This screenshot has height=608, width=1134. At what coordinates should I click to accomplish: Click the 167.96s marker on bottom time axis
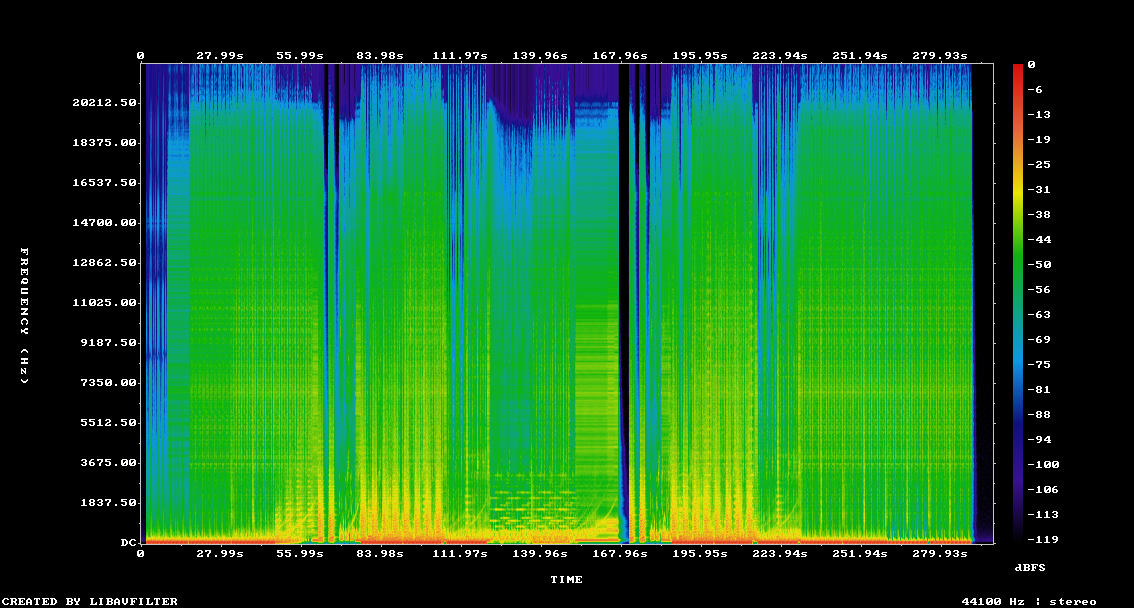click(620, 554)
